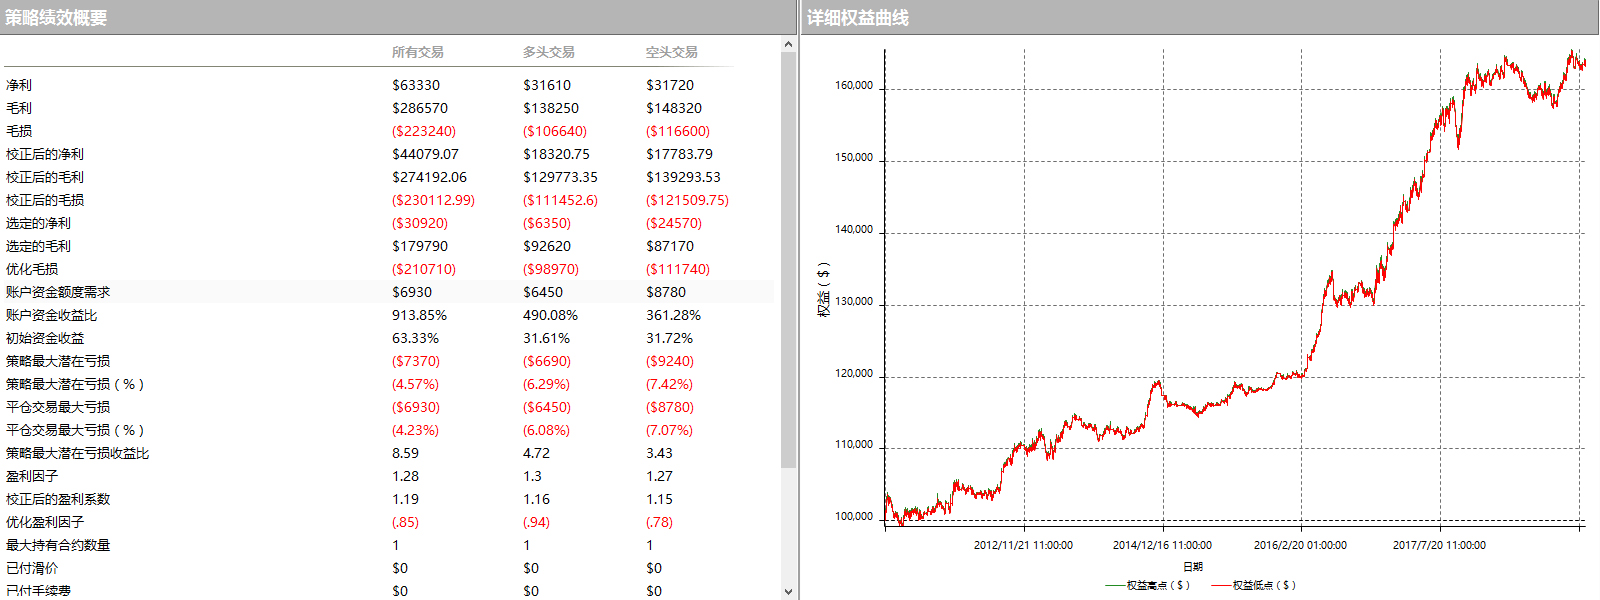Select the 净利 row label
The image size is (1600, 600).
tap(19, 85)
